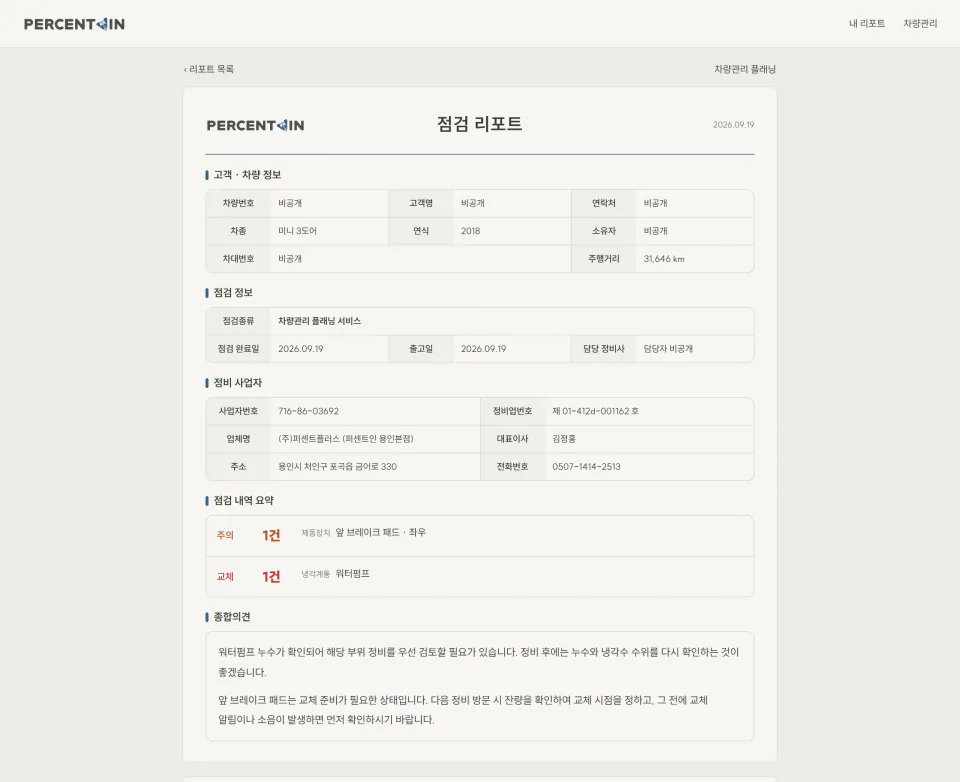The width and height of the screenshot is (960, 782).
Task: Click the 출고일 label cell
Action: pos(421,348)
